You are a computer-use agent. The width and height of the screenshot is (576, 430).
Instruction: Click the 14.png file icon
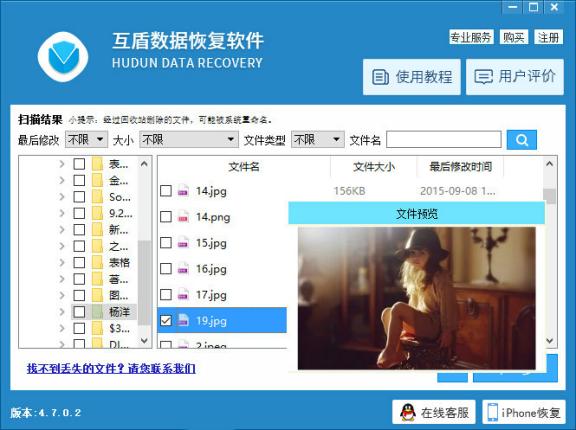183,217
